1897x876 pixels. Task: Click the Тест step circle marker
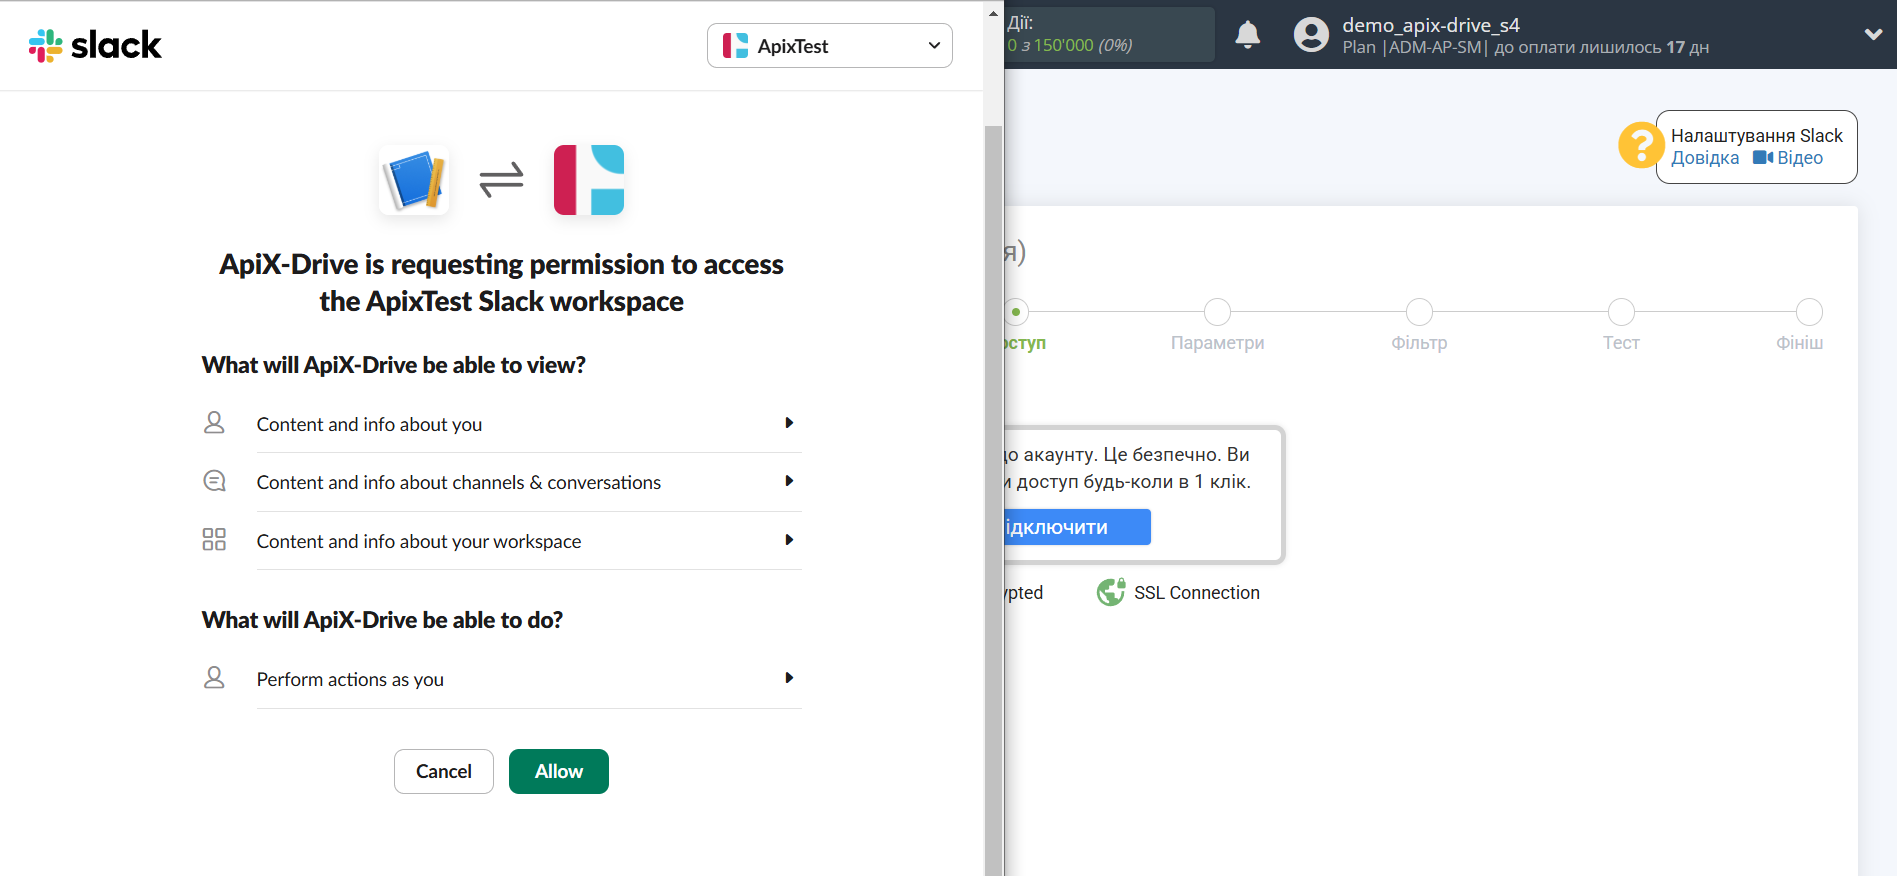tap(1621, 312)
